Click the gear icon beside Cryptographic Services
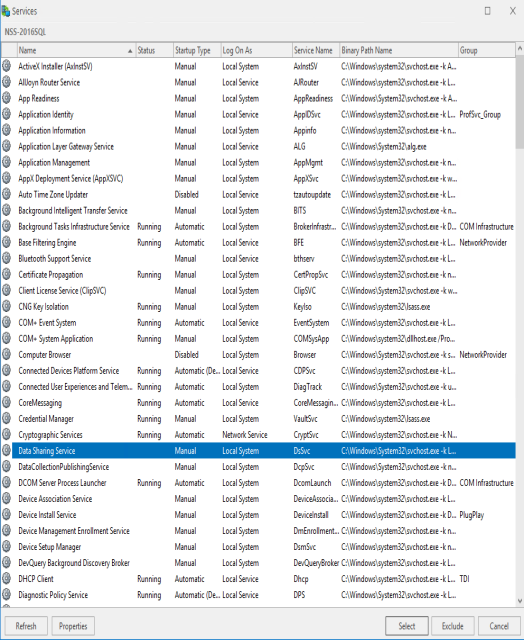The image size is (524, 640). (7, 435)
